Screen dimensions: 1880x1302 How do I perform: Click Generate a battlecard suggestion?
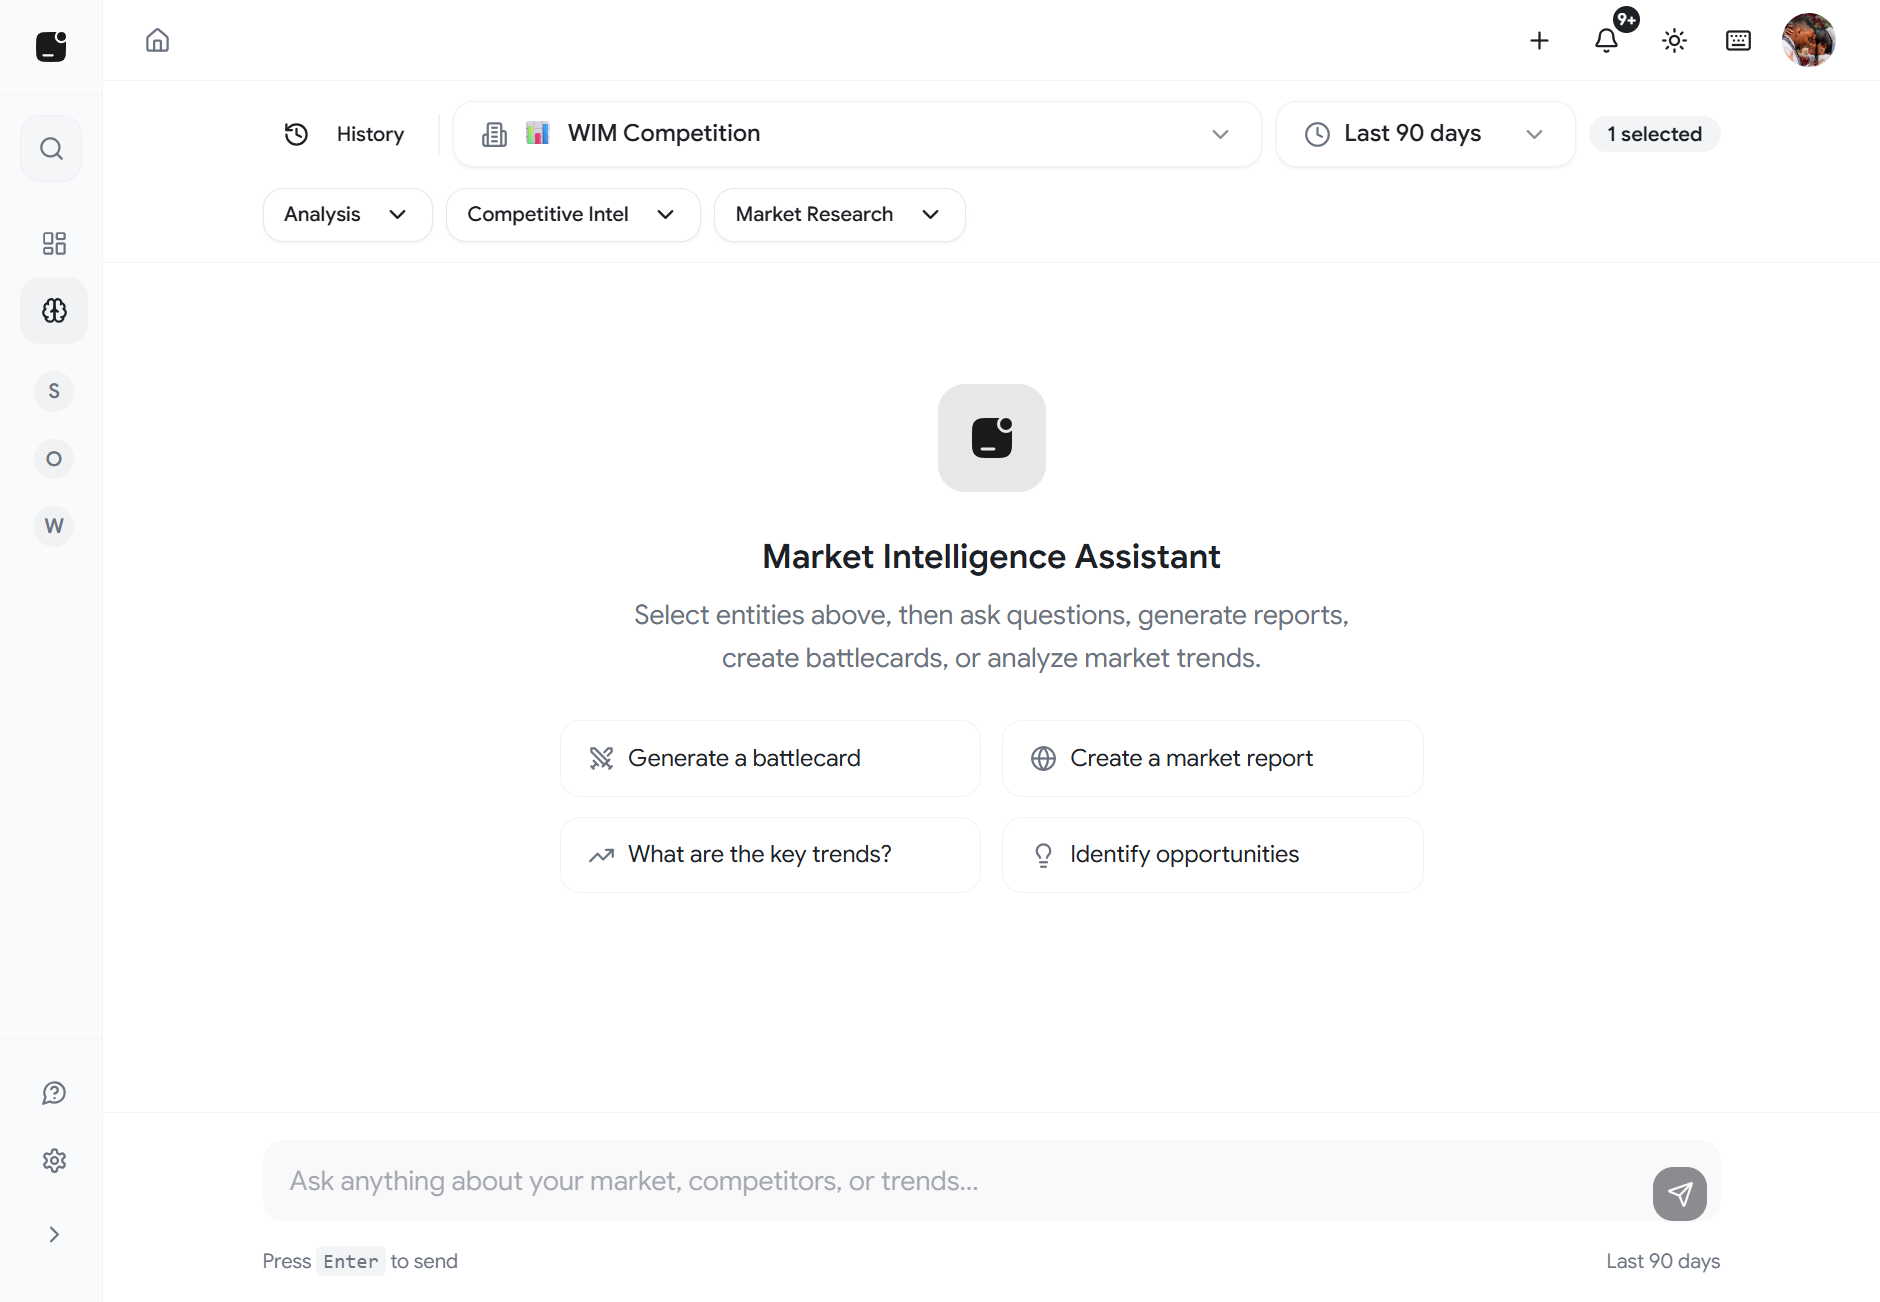(770, 758)
